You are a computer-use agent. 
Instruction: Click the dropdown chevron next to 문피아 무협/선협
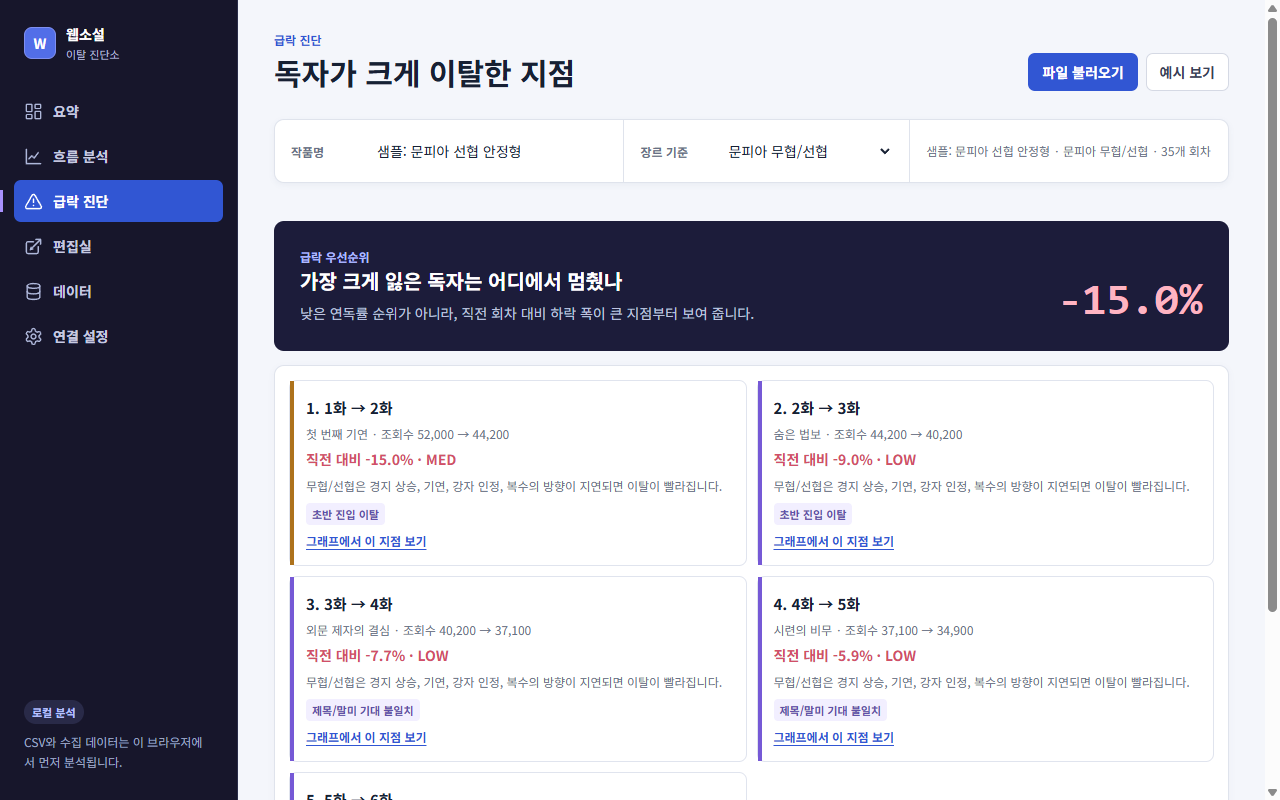click(884, 152)
